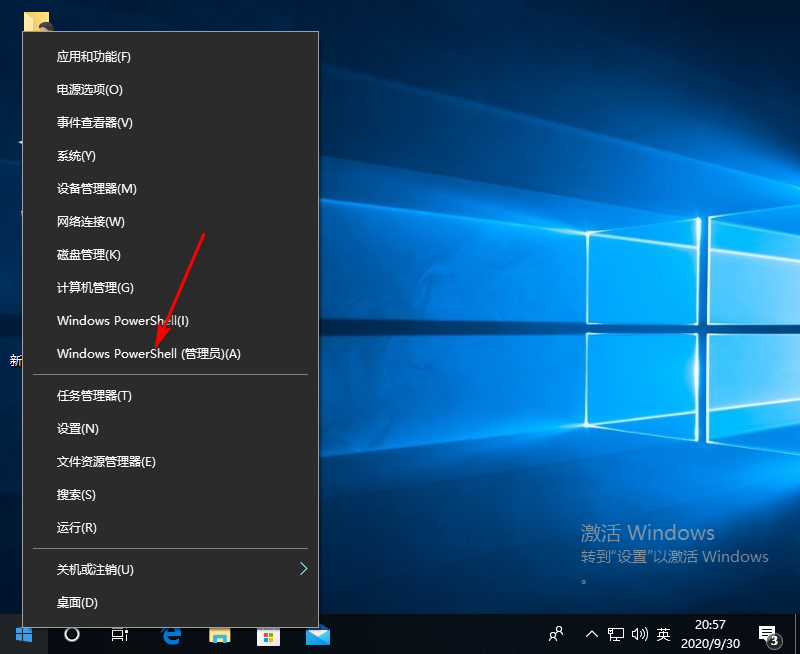
Task: Open the People icon in the system tray
Action: tap(556, 634)
